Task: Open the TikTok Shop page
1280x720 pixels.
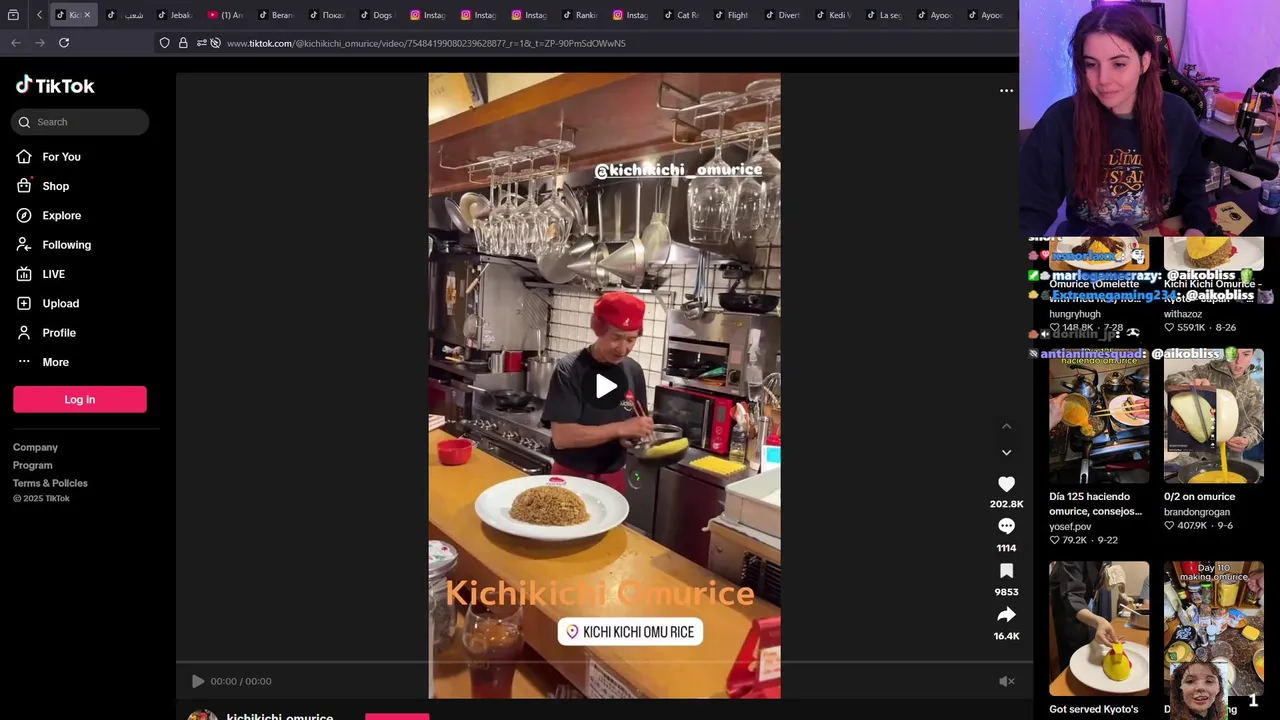Action: (x=55, y=186)
